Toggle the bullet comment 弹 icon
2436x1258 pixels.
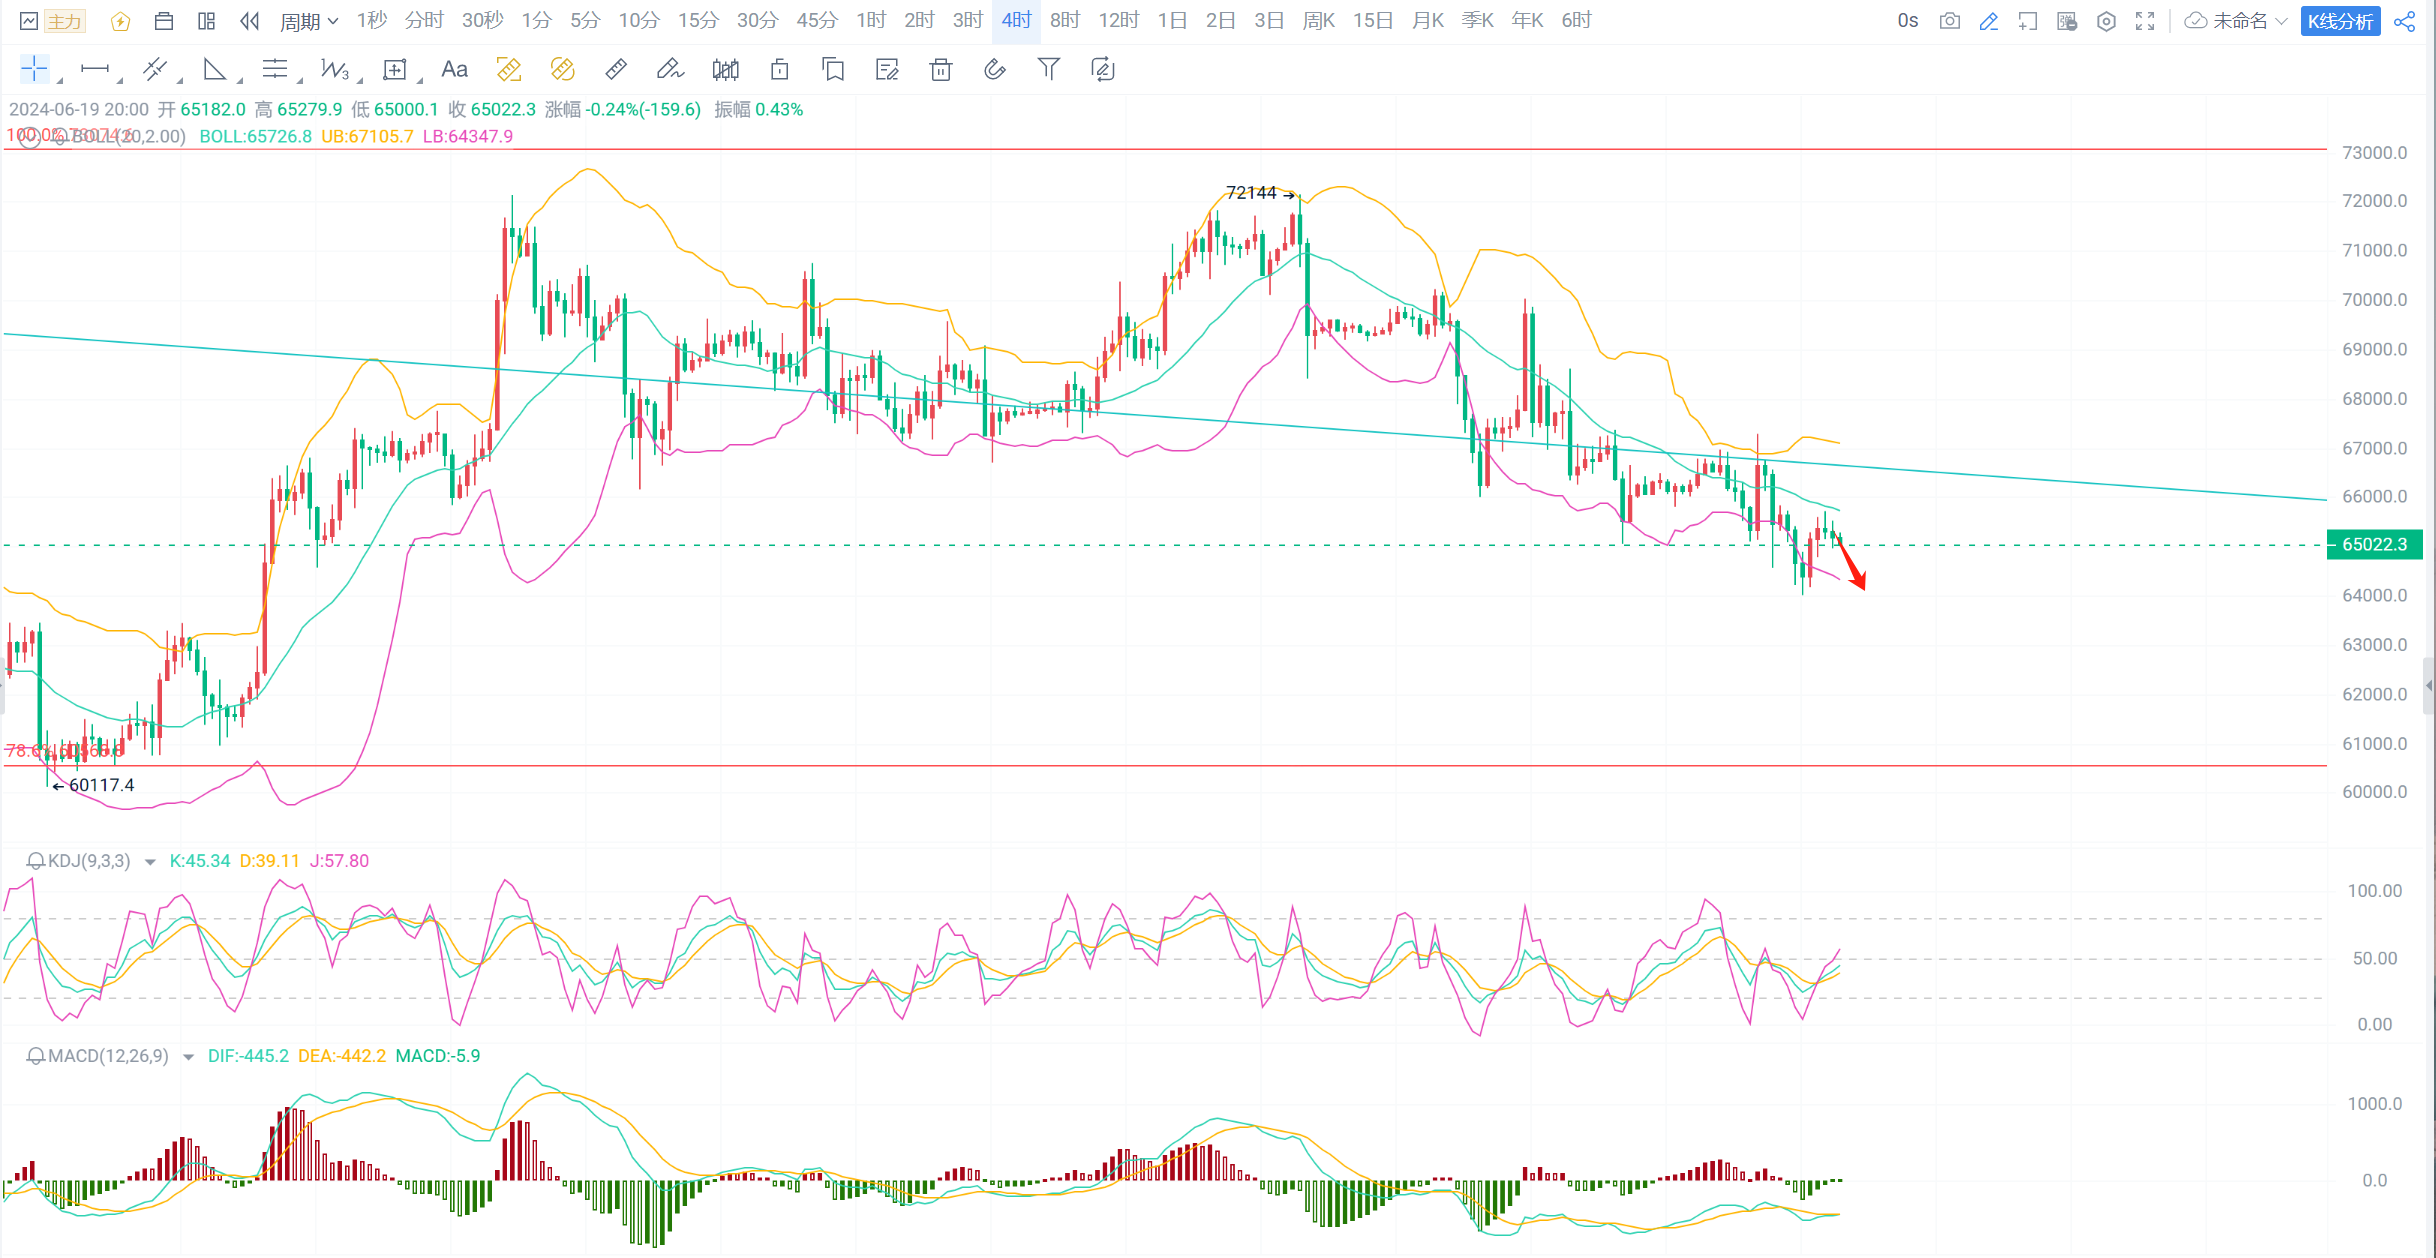2066,21
